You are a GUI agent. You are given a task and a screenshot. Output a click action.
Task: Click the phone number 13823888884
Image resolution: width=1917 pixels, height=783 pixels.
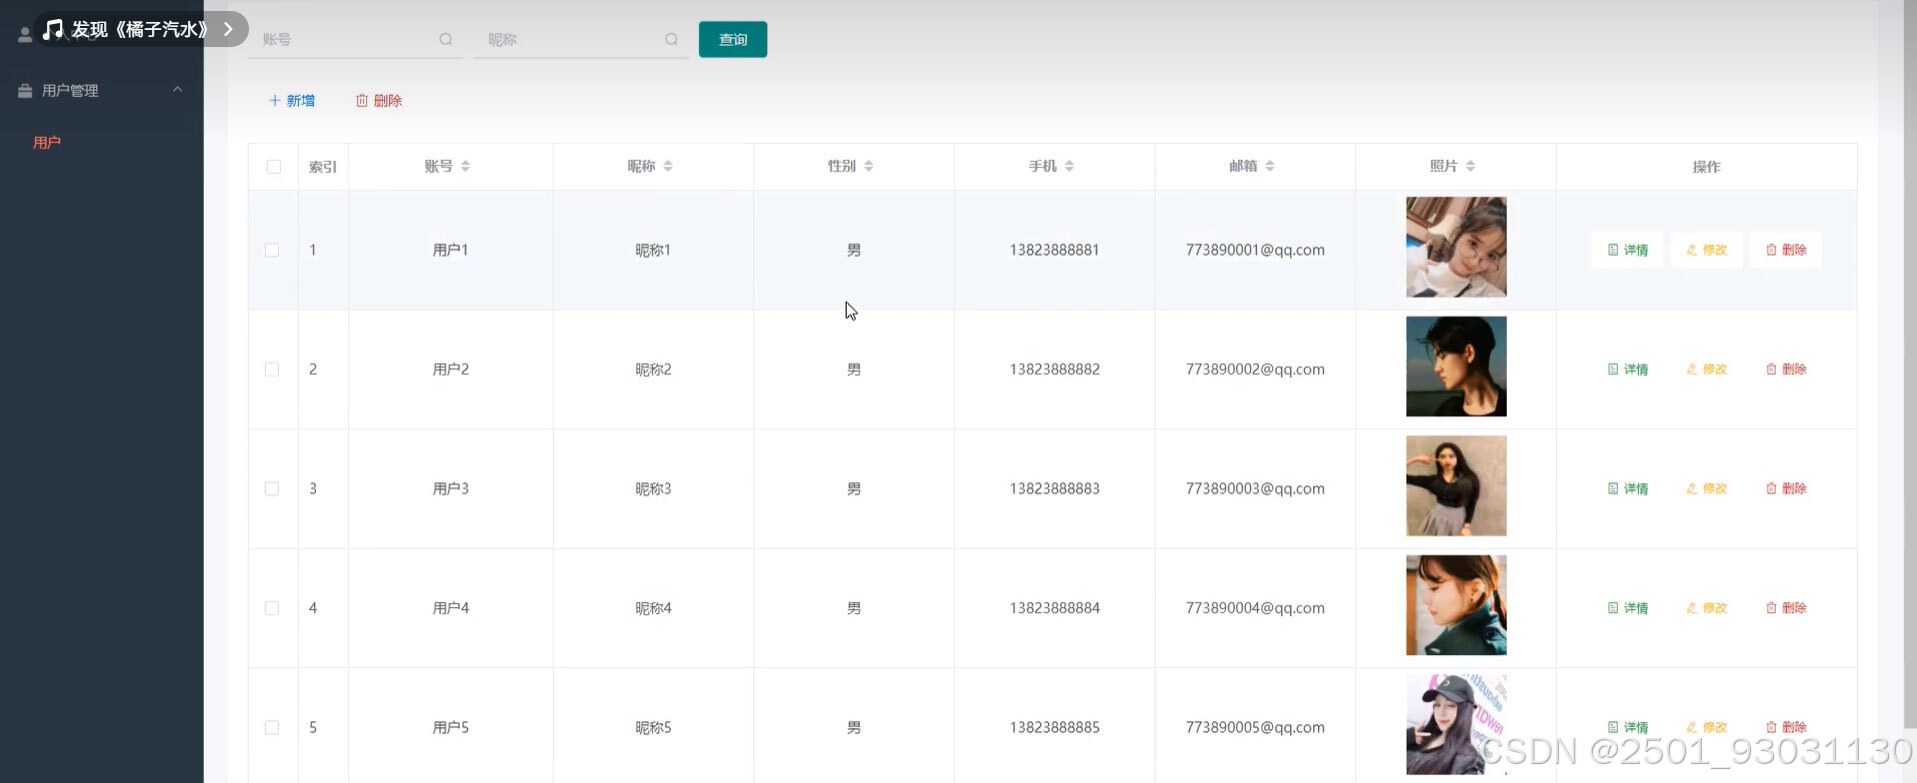(x=1055, y=608)
